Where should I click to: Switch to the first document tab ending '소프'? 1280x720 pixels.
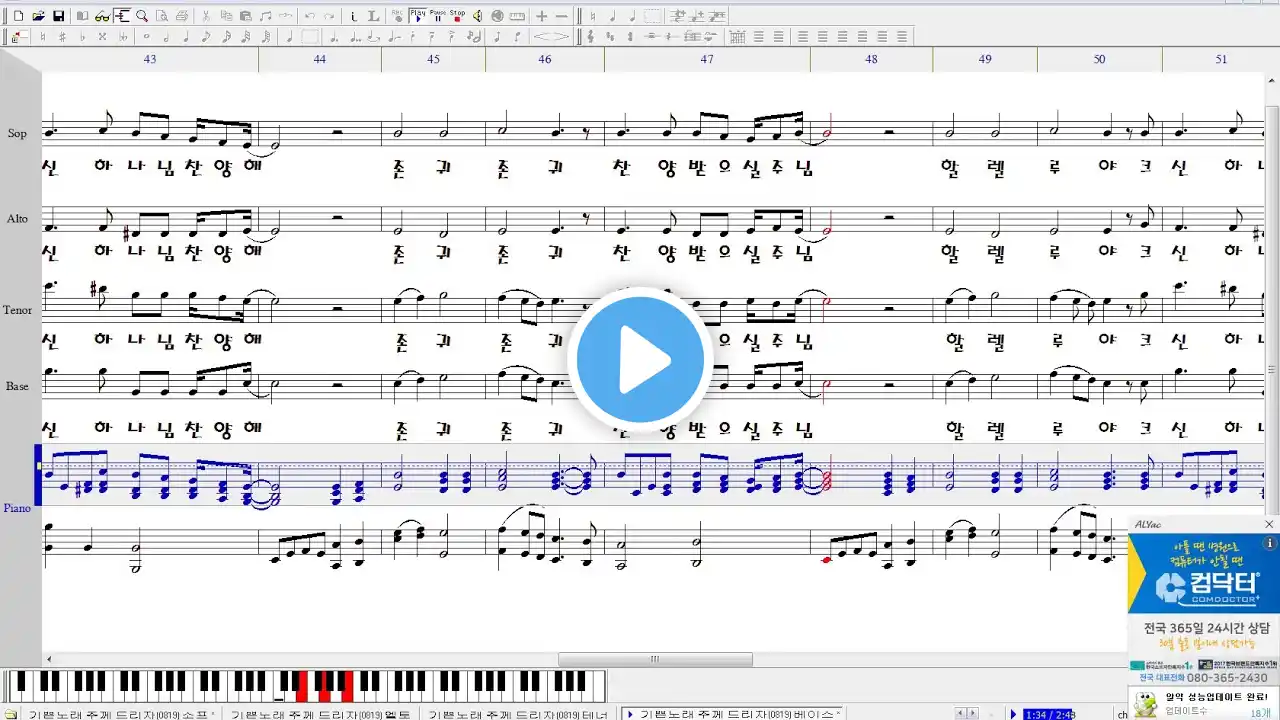(x=121, y=714)
